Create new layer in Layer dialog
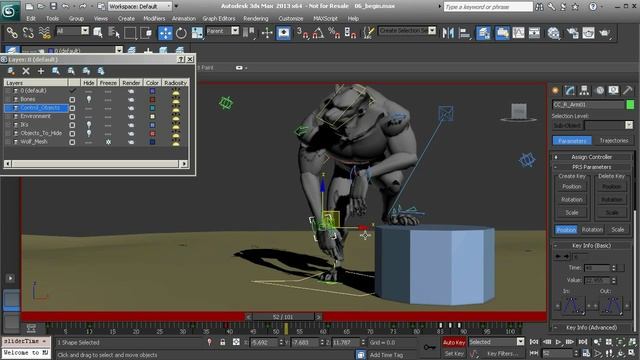This screenshot has width=640, height=360. pos(11,71)
